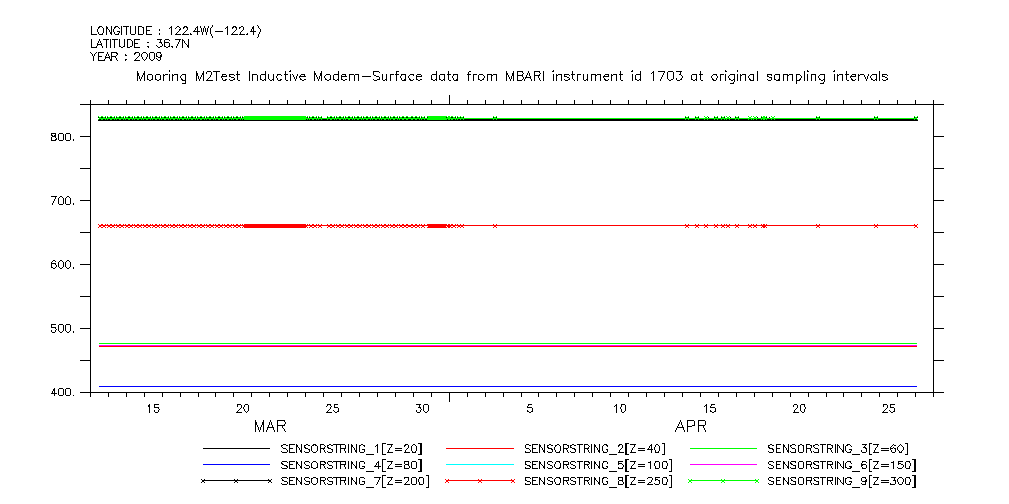The width and height of the screenshot is (1009, 504).
Task: Click the SENSORSTRING_1[Z=20] legend label
Action: pos(359,449)
